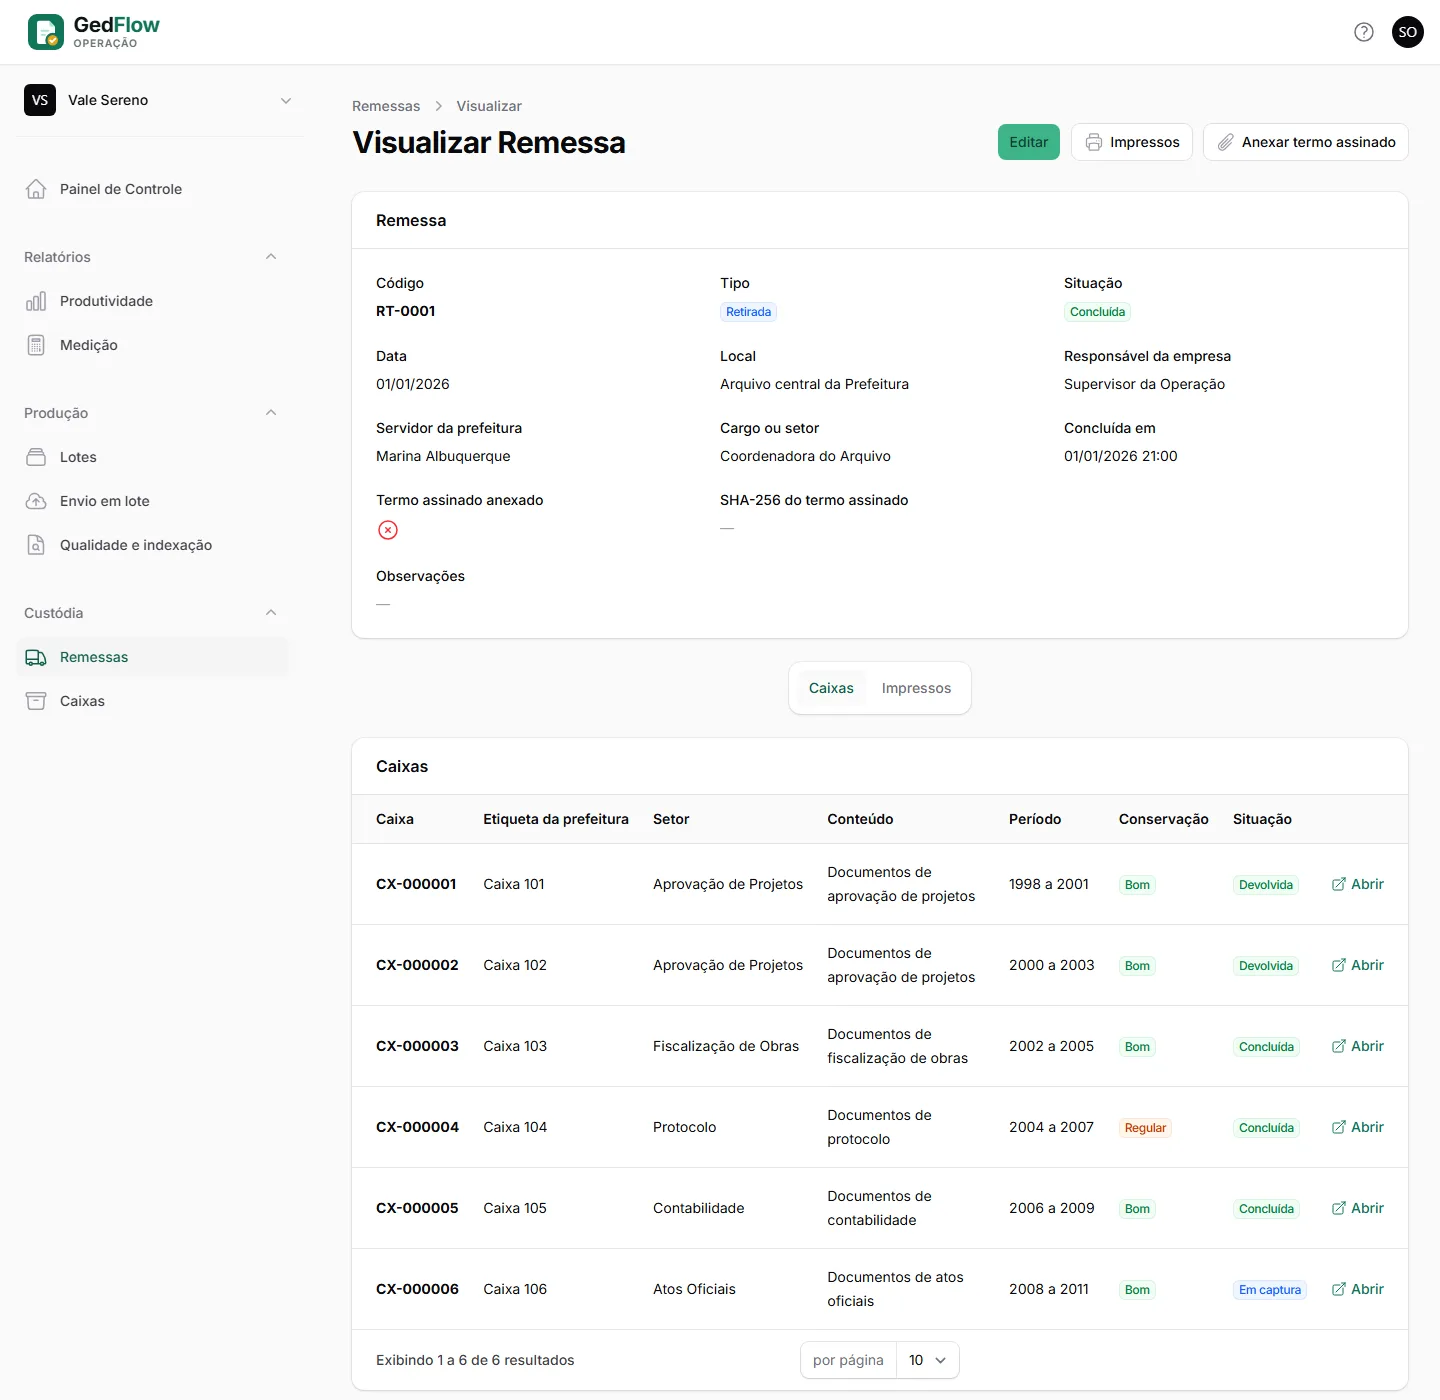Screen dimensions: 1440x1400
Task: Open box CX-000003 via Abrir link
Action: tap(1358, 1046)
